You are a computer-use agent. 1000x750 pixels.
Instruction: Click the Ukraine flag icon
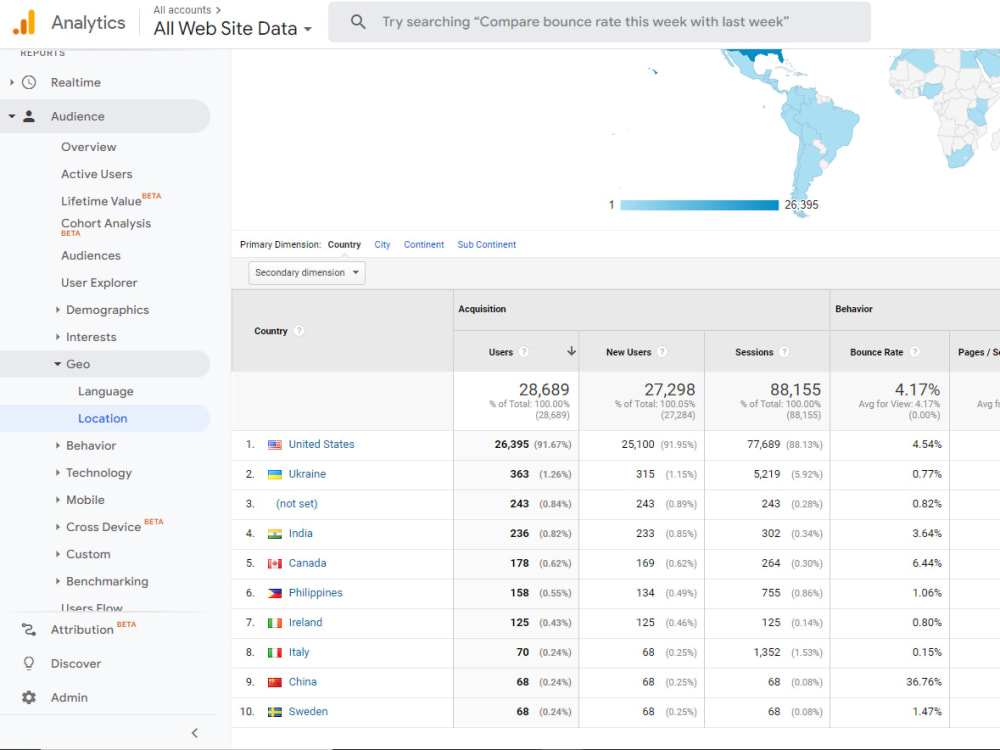(275, 474)
